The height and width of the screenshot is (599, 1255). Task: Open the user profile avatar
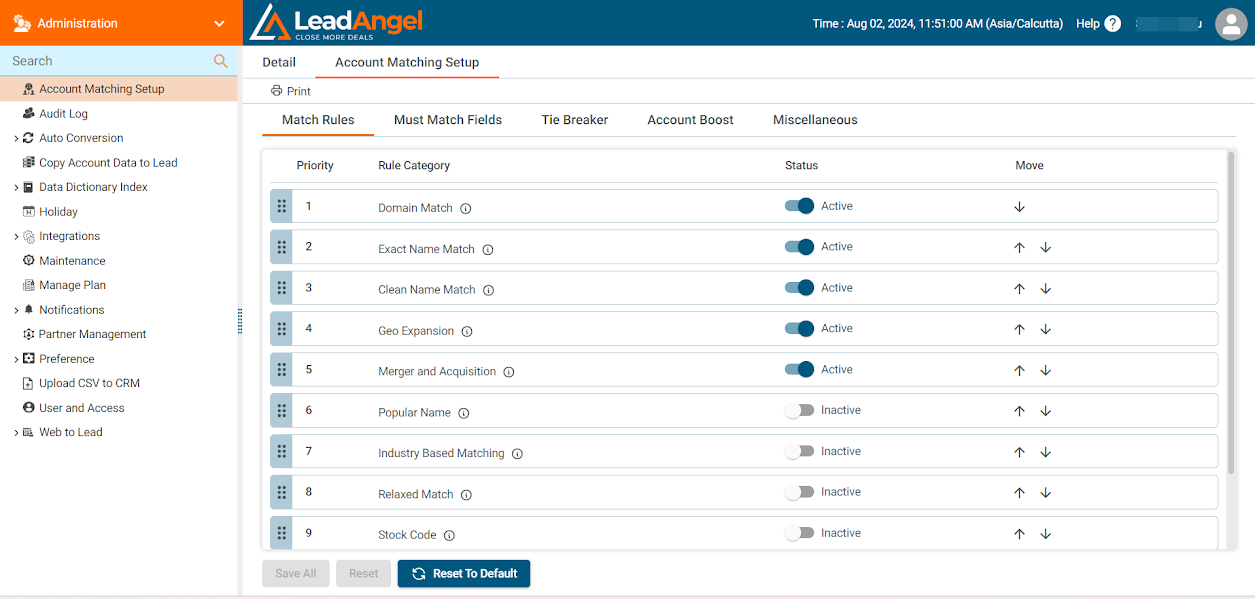1231,23
